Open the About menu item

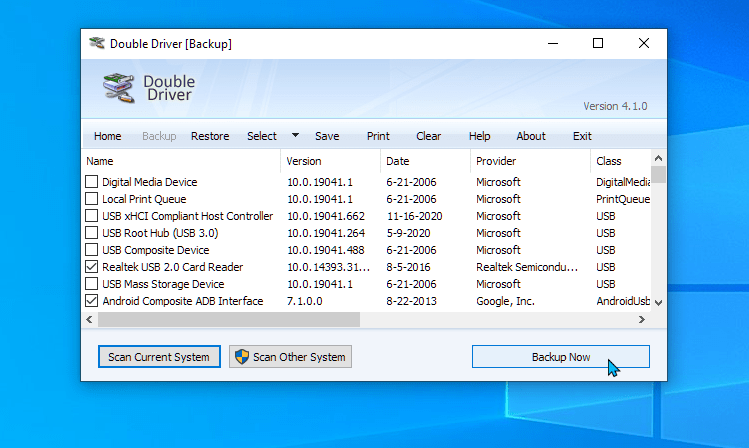[531, 136]
